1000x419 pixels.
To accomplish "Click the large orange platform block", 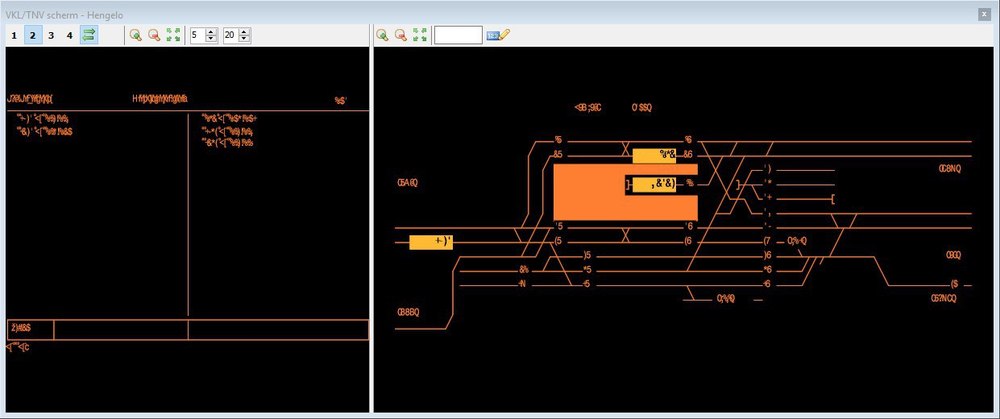I will [x=587, y=192].
